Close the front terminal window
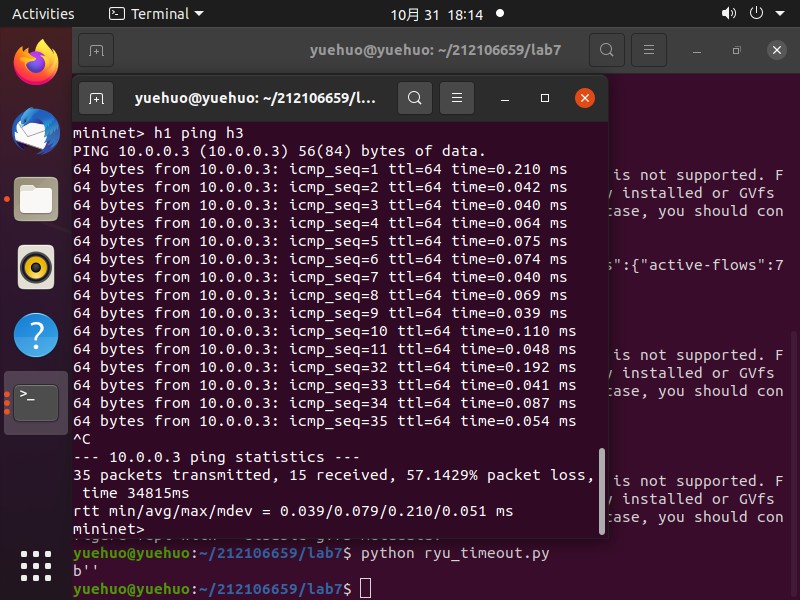800x600 pixels. (x=585, y=98)
